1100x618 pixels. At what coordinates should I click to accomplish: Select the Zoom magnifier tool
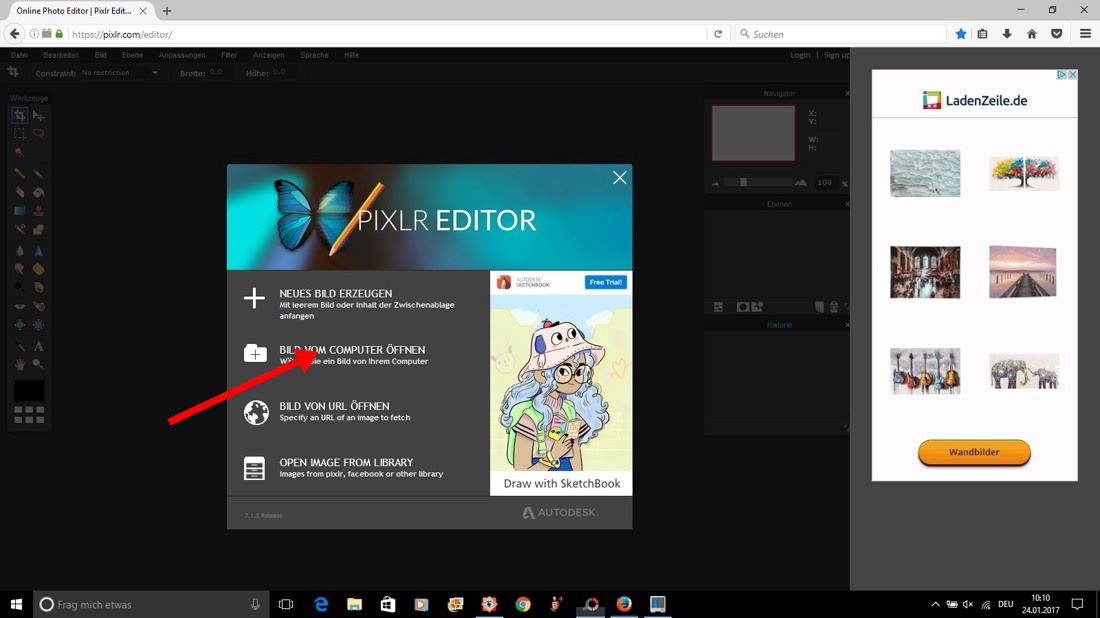(x=39, y=364)
